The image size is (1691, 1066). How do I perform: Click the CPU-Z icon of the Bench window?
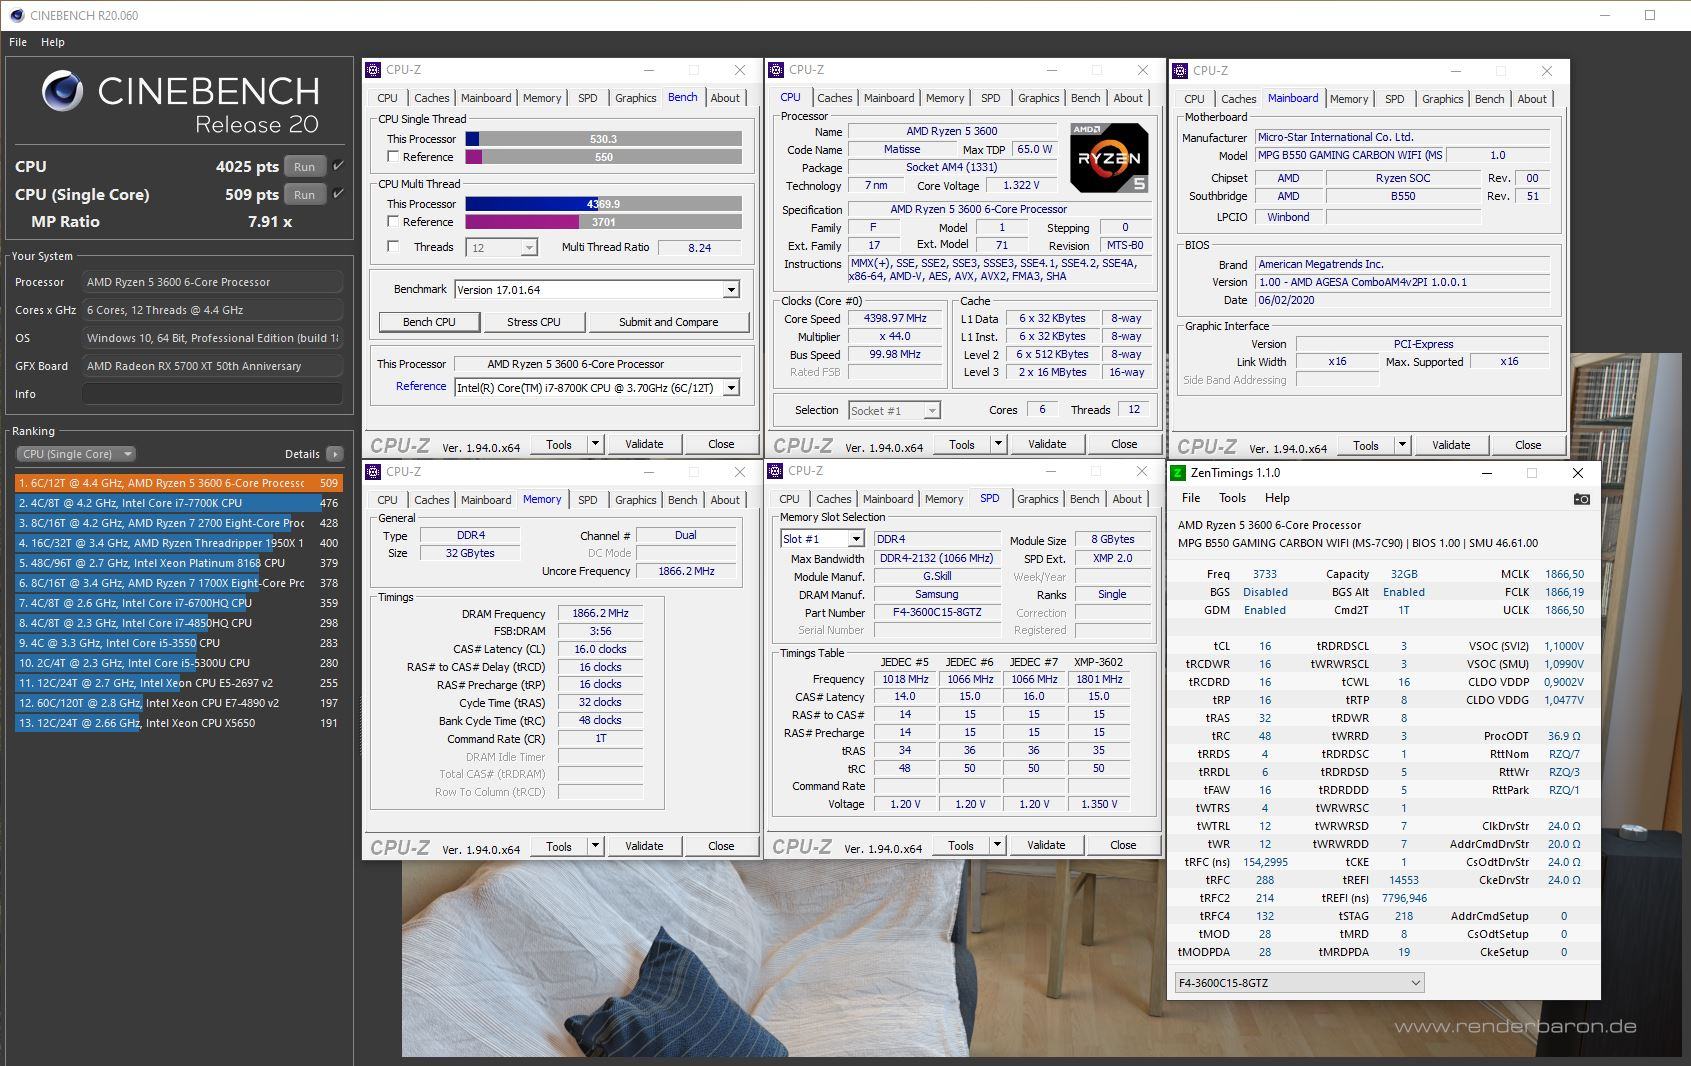(x=374, y=70)
